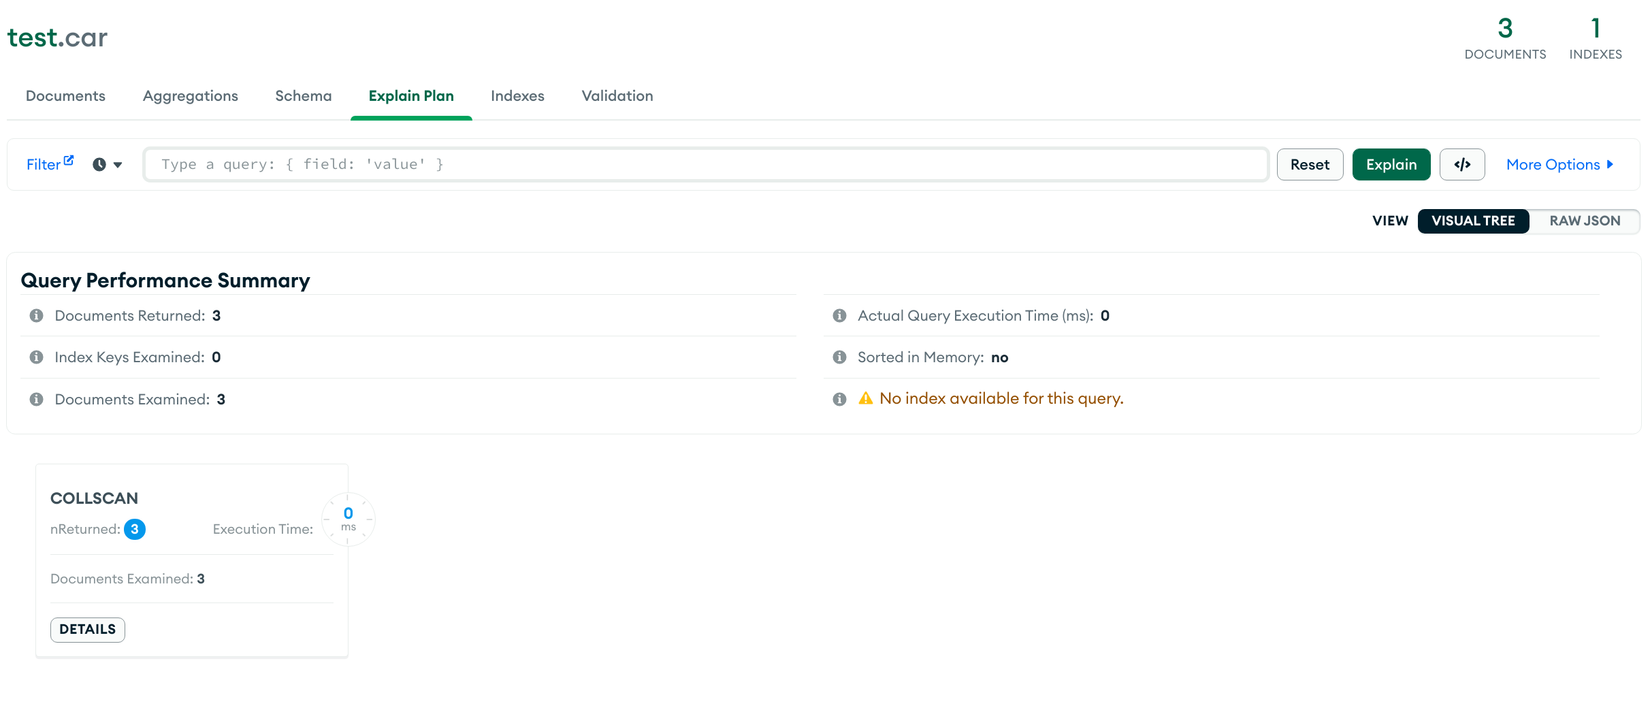Click info icon beside Documents Examined
Image resolution: width=1650 pixels, height=704 pixels.
(37, 399)
